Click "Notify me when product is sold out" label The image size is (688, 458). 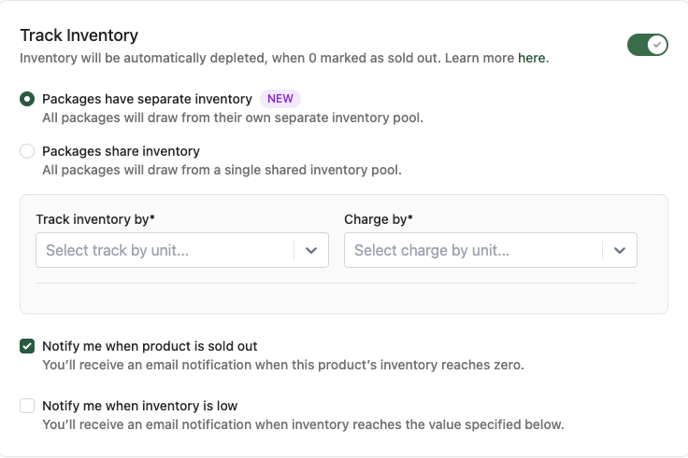point(150,346)
